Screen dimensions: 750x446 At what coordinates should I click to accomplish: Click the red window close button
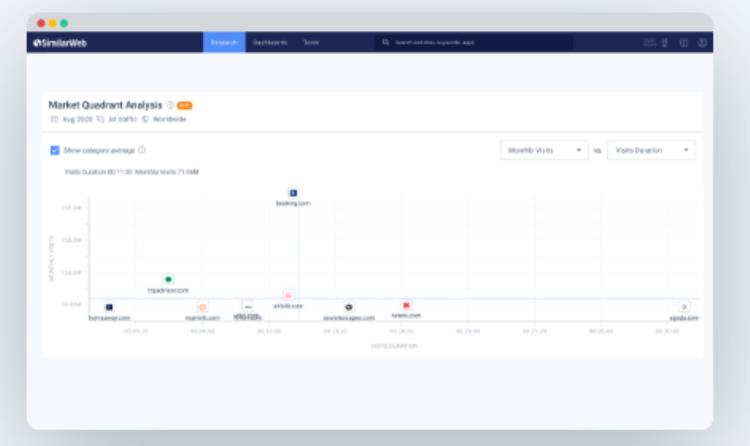(x=41, y=23)
